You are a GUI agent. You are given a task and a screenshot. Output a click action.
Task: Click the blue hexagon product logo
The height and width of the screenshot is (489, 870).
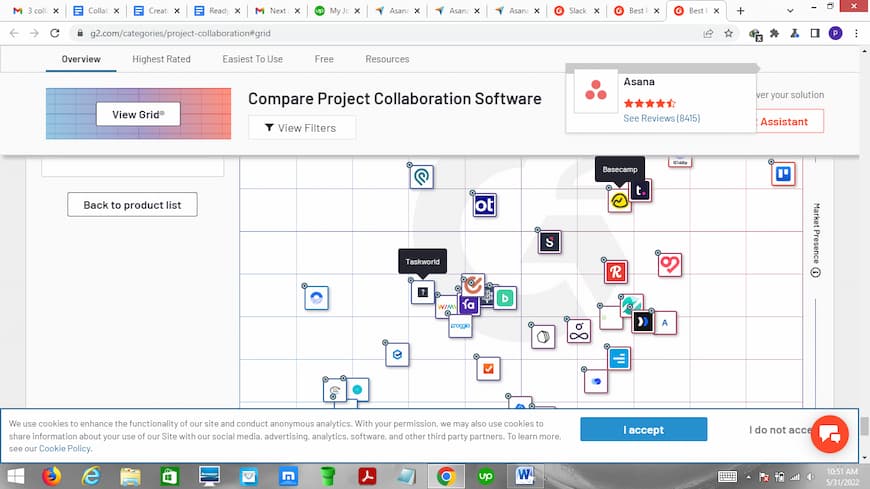[x=397, y=355]
